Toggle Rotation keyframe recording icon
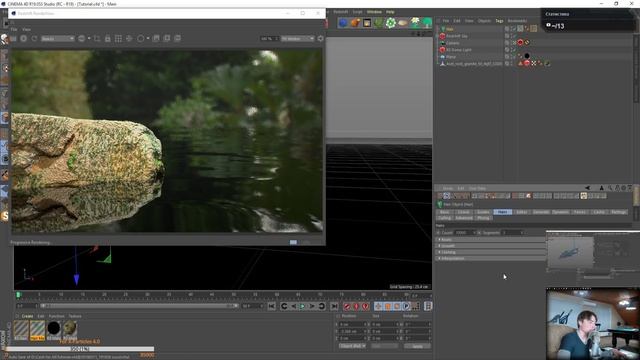 click(x=397, y=306)
